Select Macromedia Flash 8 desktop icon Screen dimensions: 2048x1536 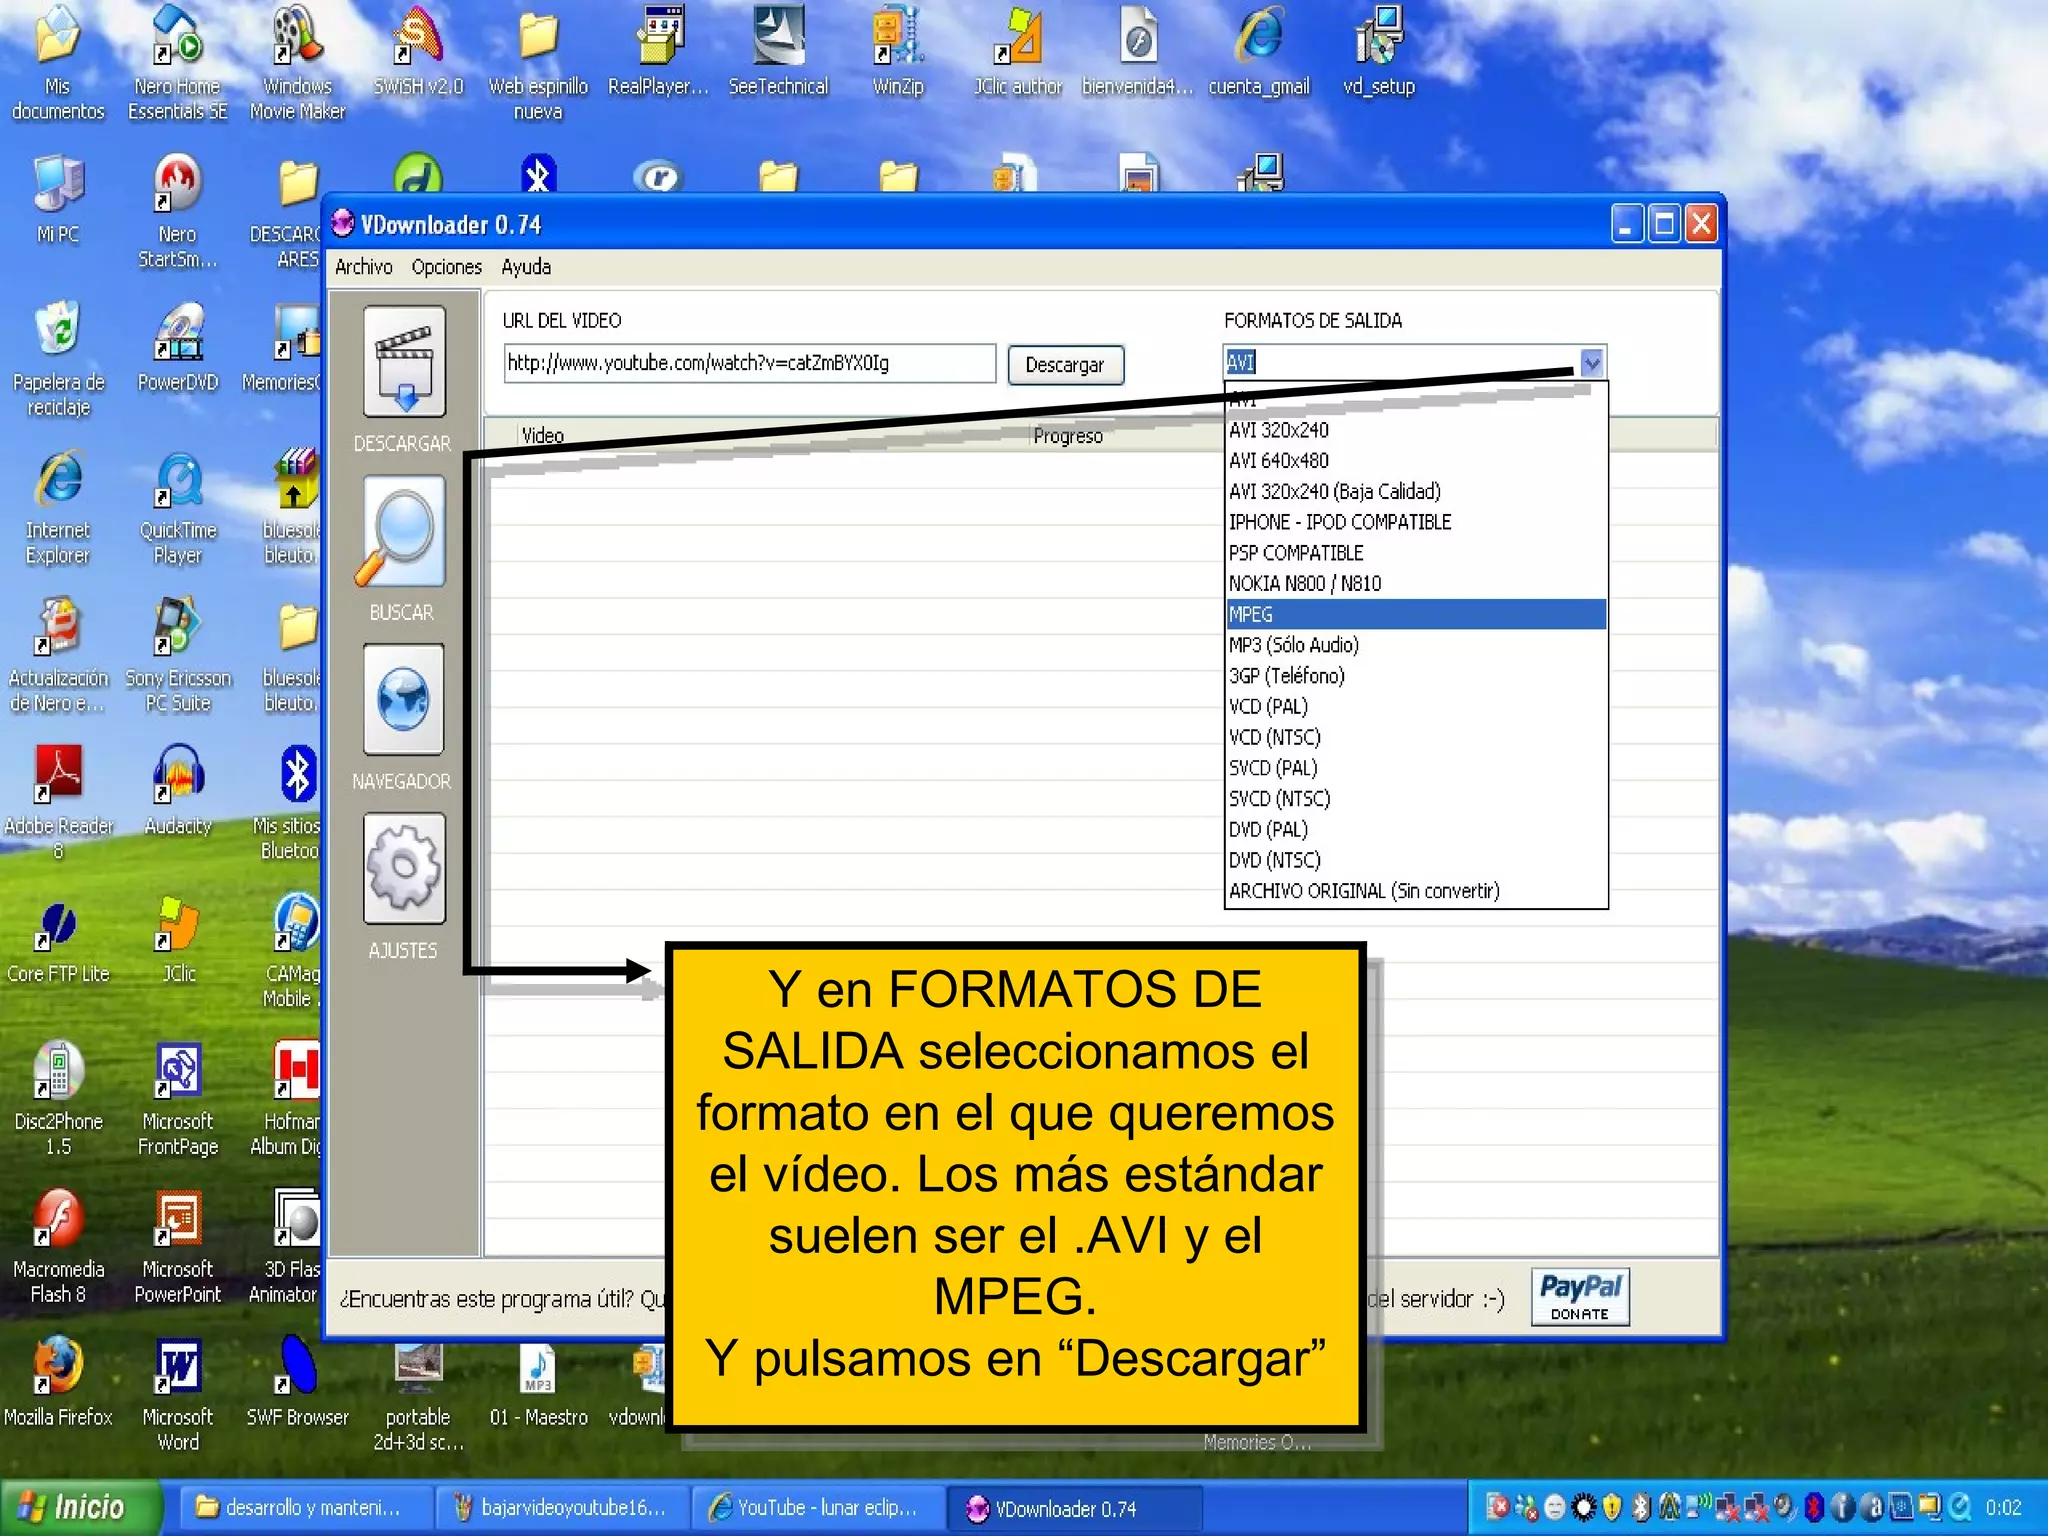58,1246
